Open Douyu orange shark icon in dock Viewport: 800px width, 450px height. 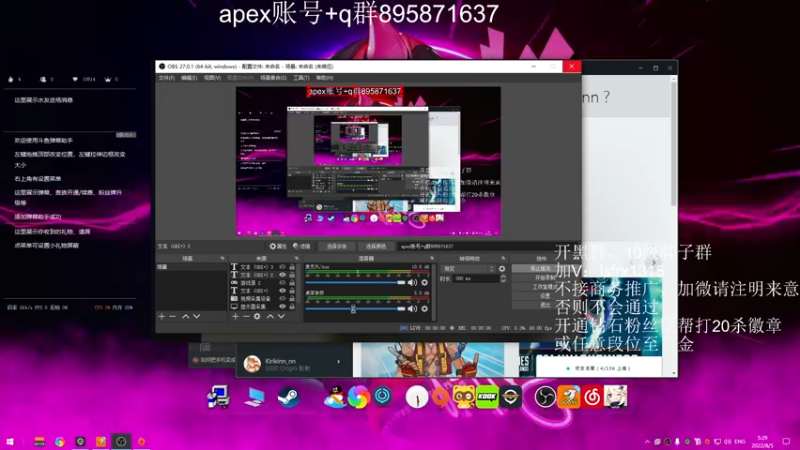(x=568, y=396)
